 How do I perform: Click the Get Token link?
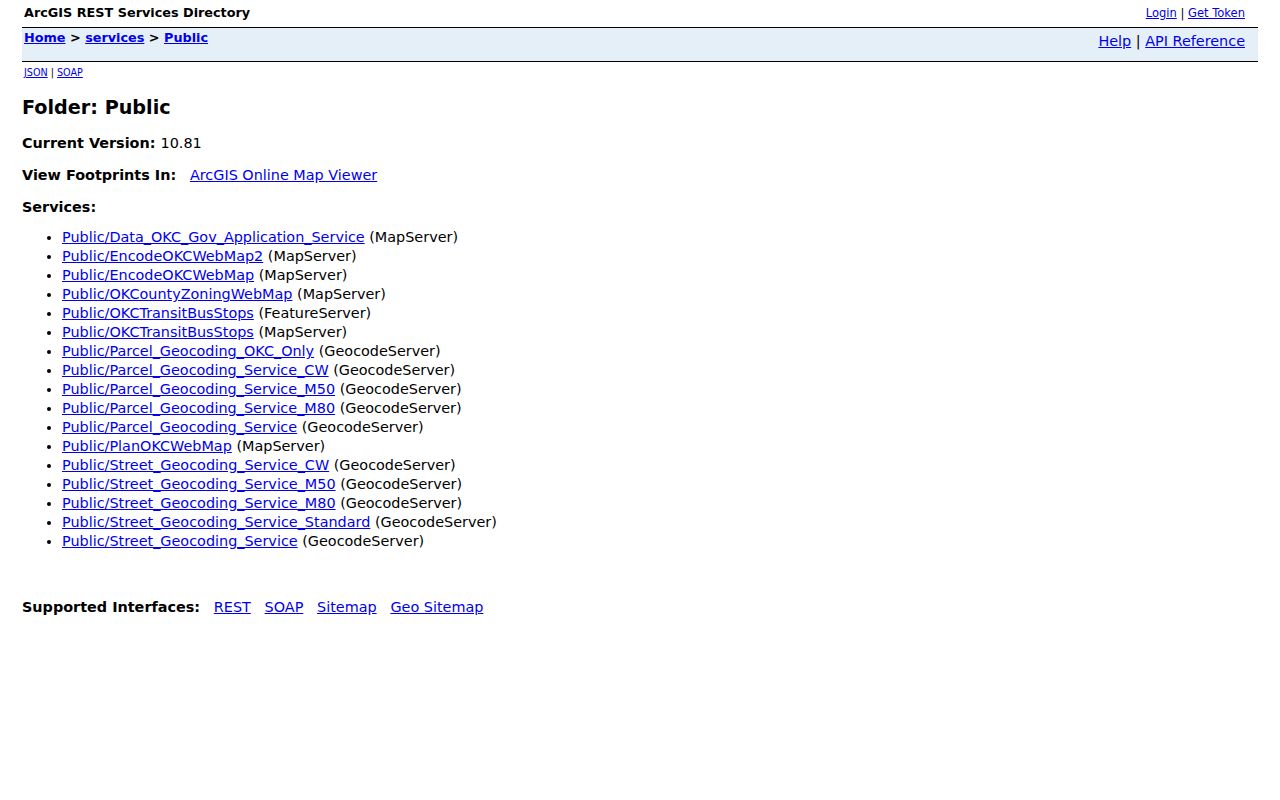(1216, 13)
